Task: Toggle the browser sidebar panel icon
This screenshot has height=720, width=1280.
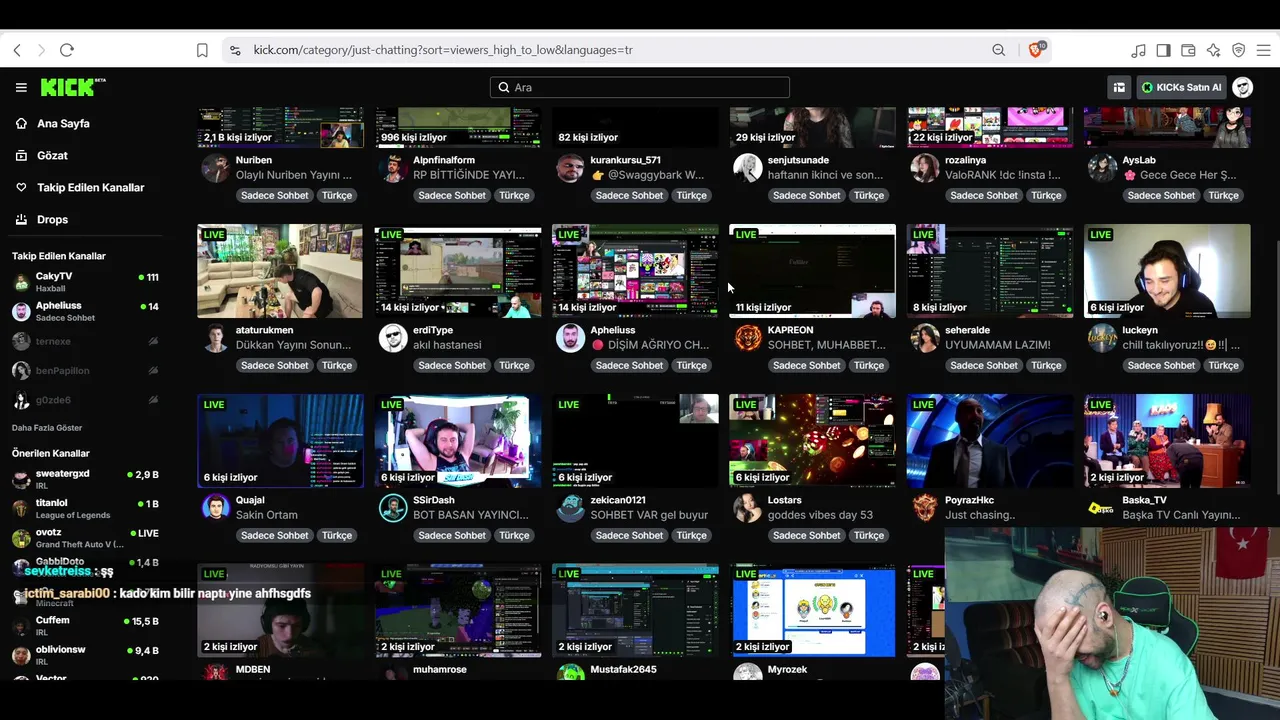Action: click(x=1163, y=50)
